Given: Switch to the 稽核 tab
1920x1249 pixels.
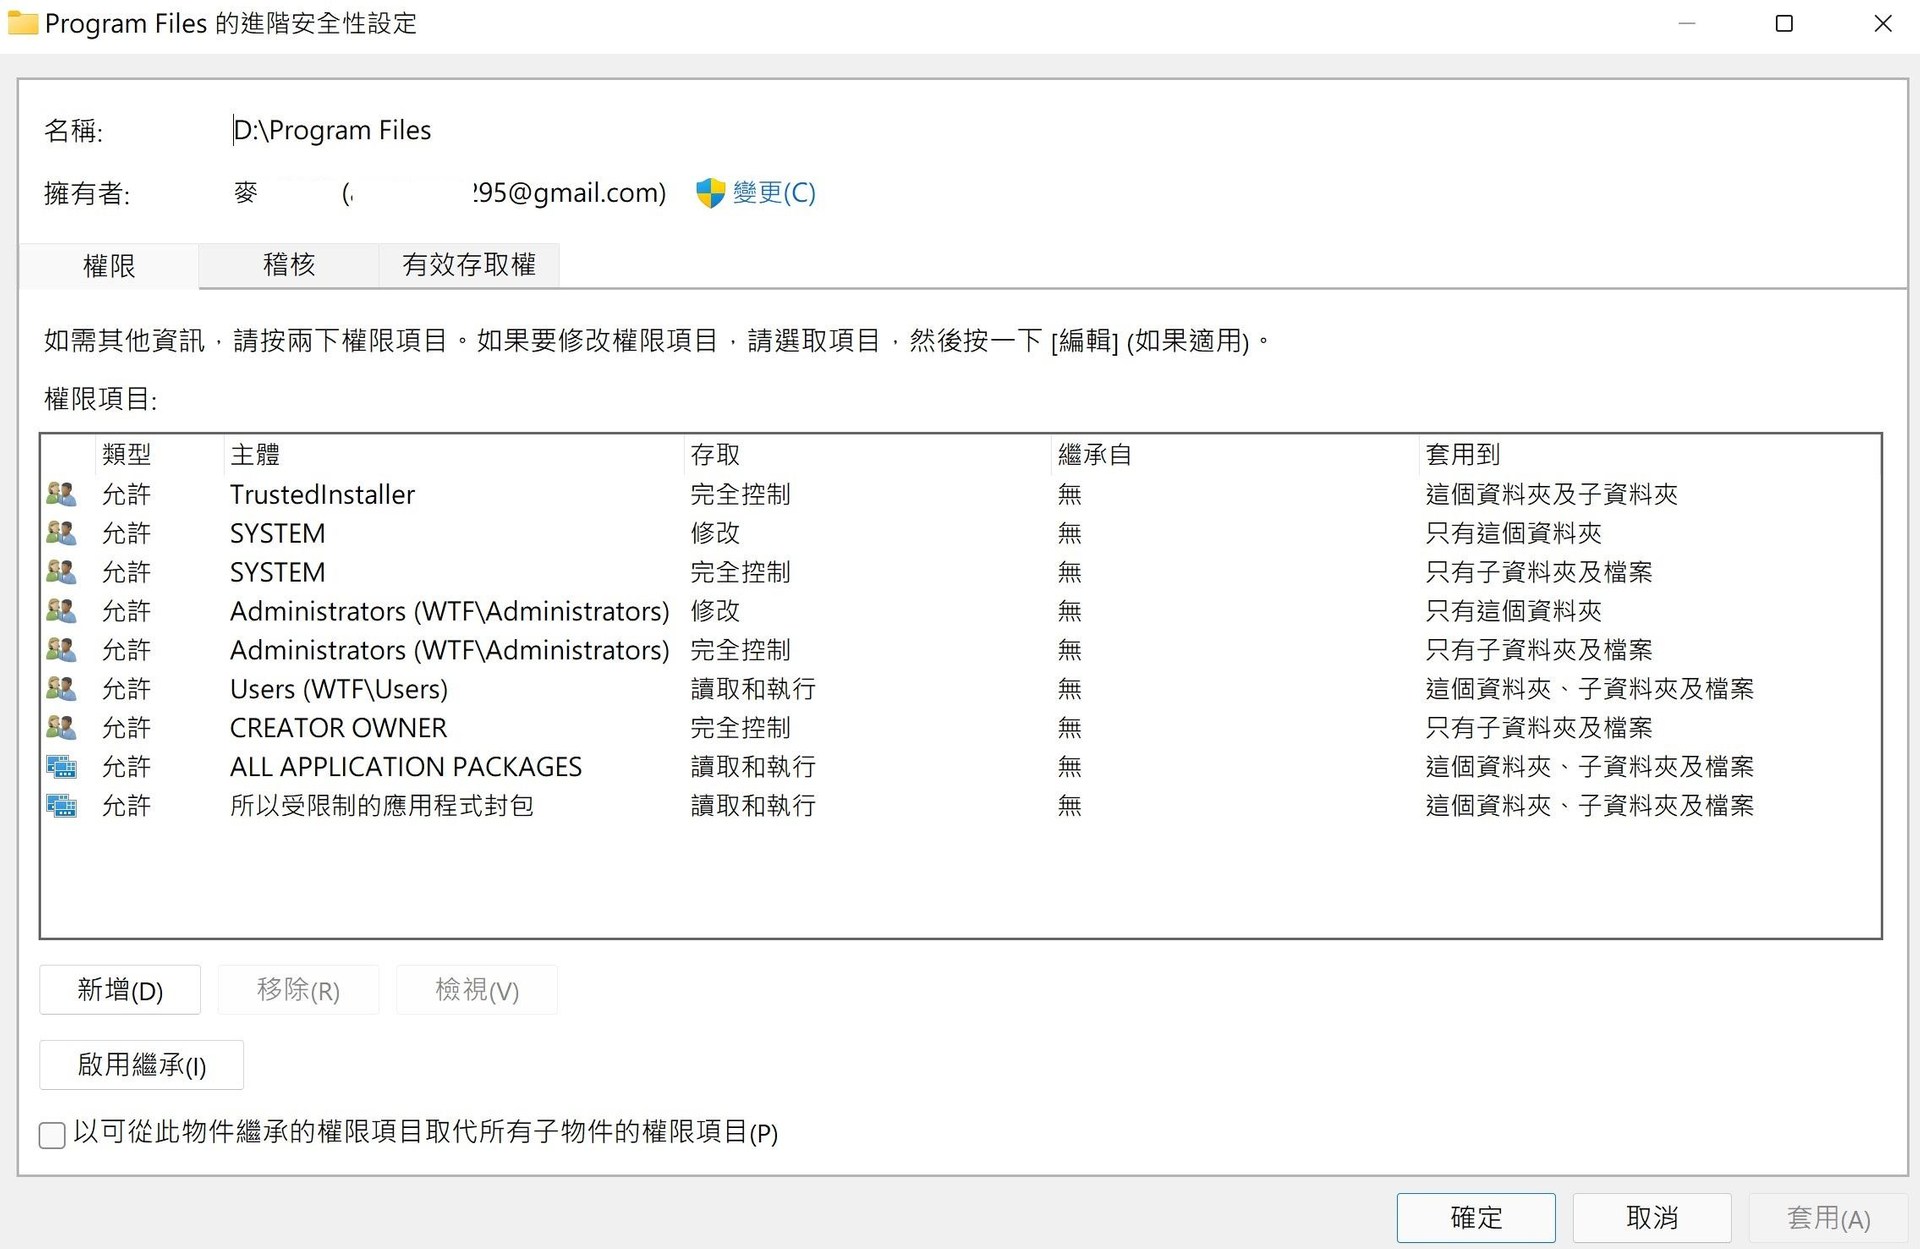Looking at the screenshot, I should pyautogui.click(x=288, y=265).
